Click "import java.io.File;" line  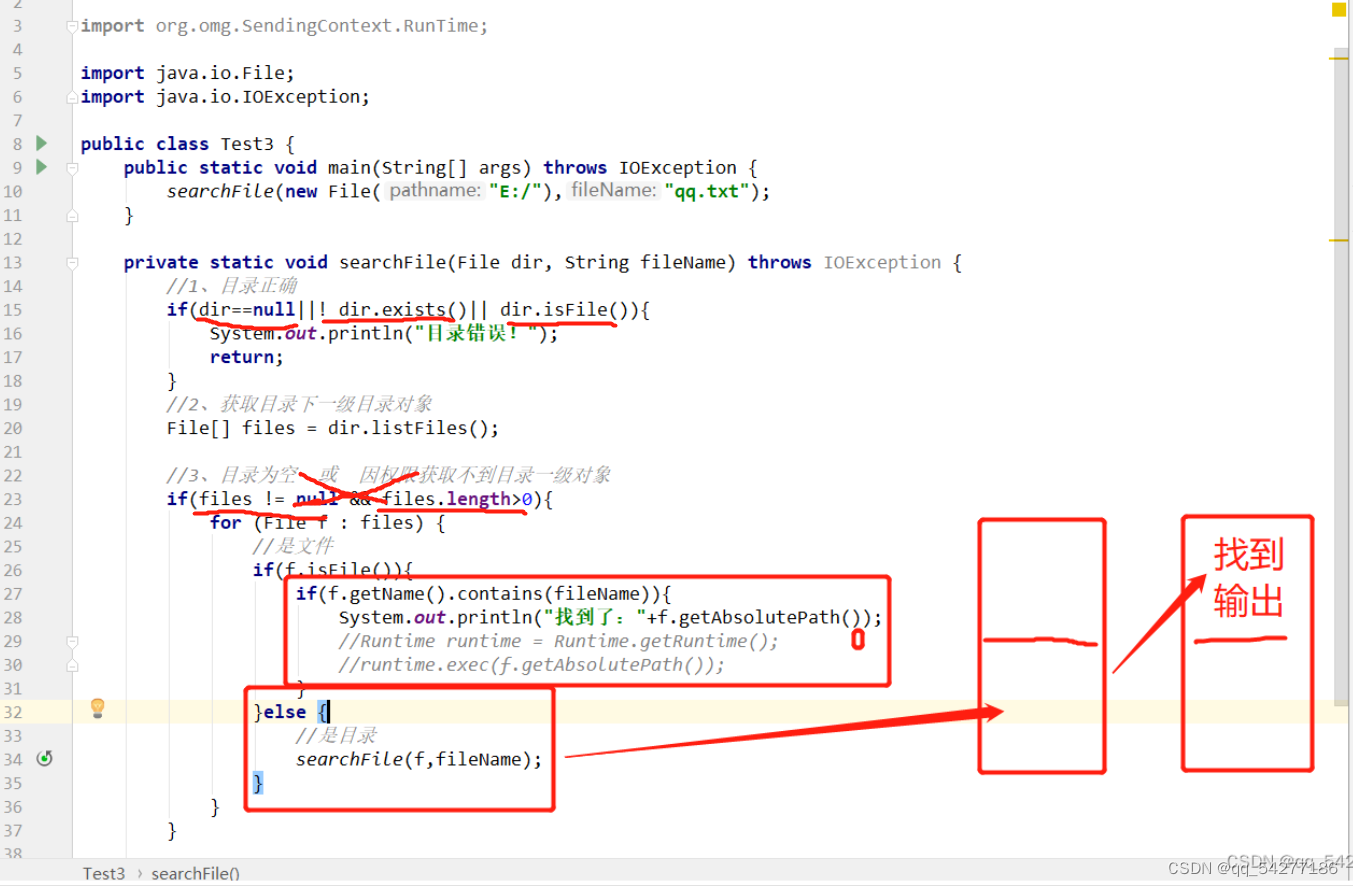(188, 73)
